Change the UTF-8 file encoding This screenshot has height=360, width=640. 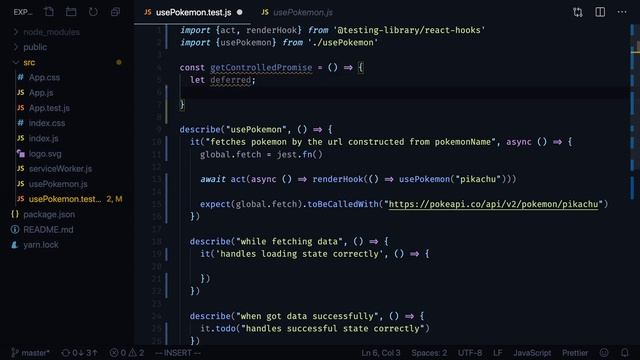coord(470,353)
